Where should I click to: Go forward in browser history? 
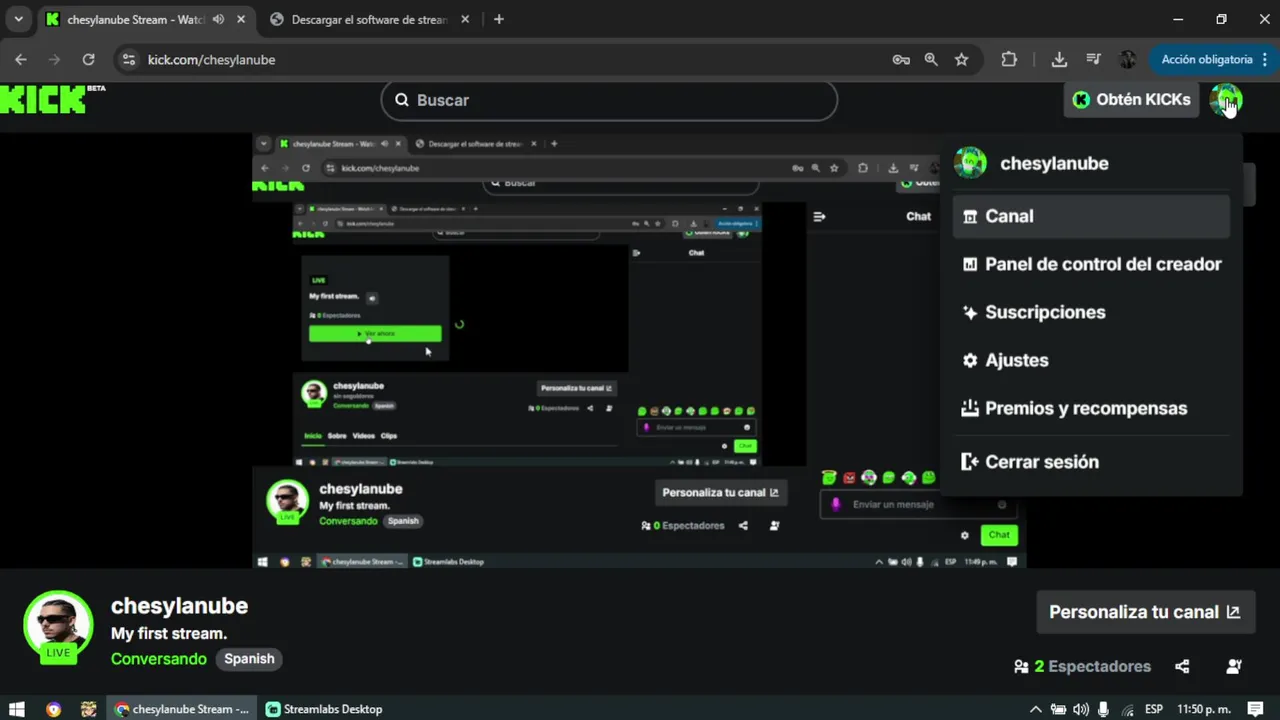54,60
